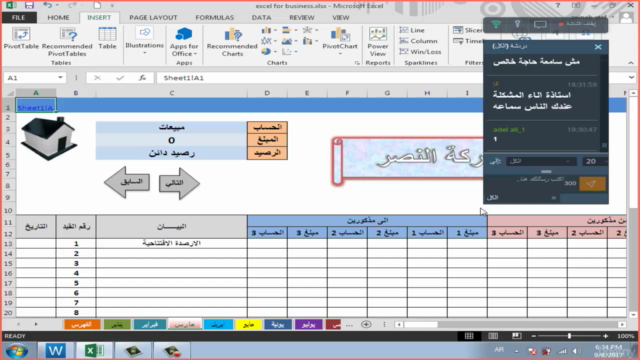Viewport: 640px width, 360px height.
Task: Open Word from the taskbar
Action: point(55,351)
